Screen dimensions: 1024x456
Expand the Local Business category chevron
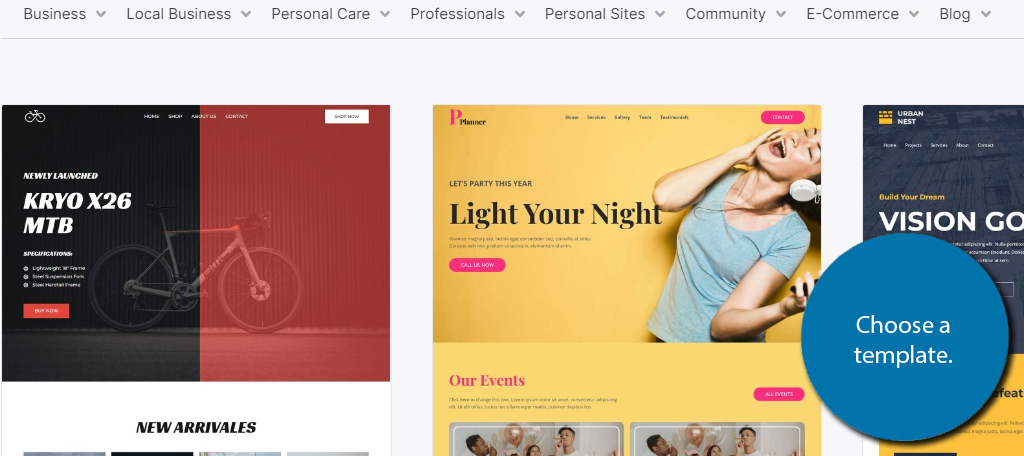(x=246, y=14)
